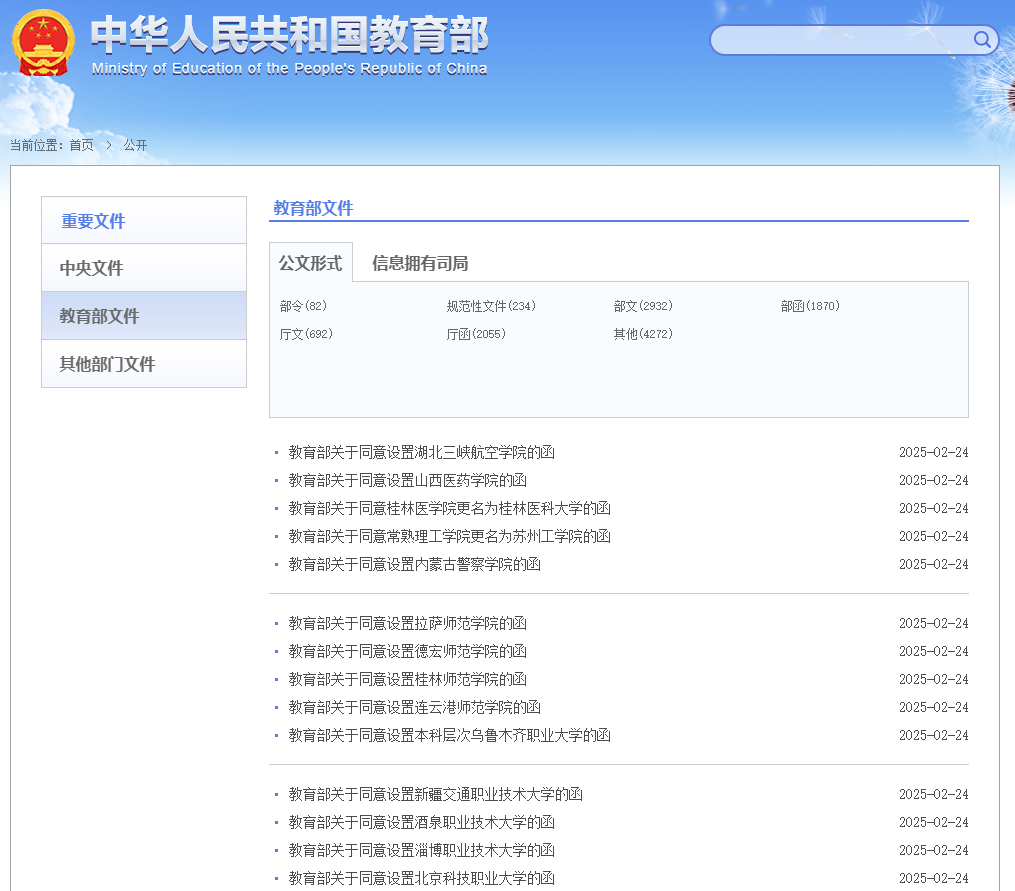Open the 拉萨师范学院 document link
1015x891 pixels.
(x=407, y=623)
